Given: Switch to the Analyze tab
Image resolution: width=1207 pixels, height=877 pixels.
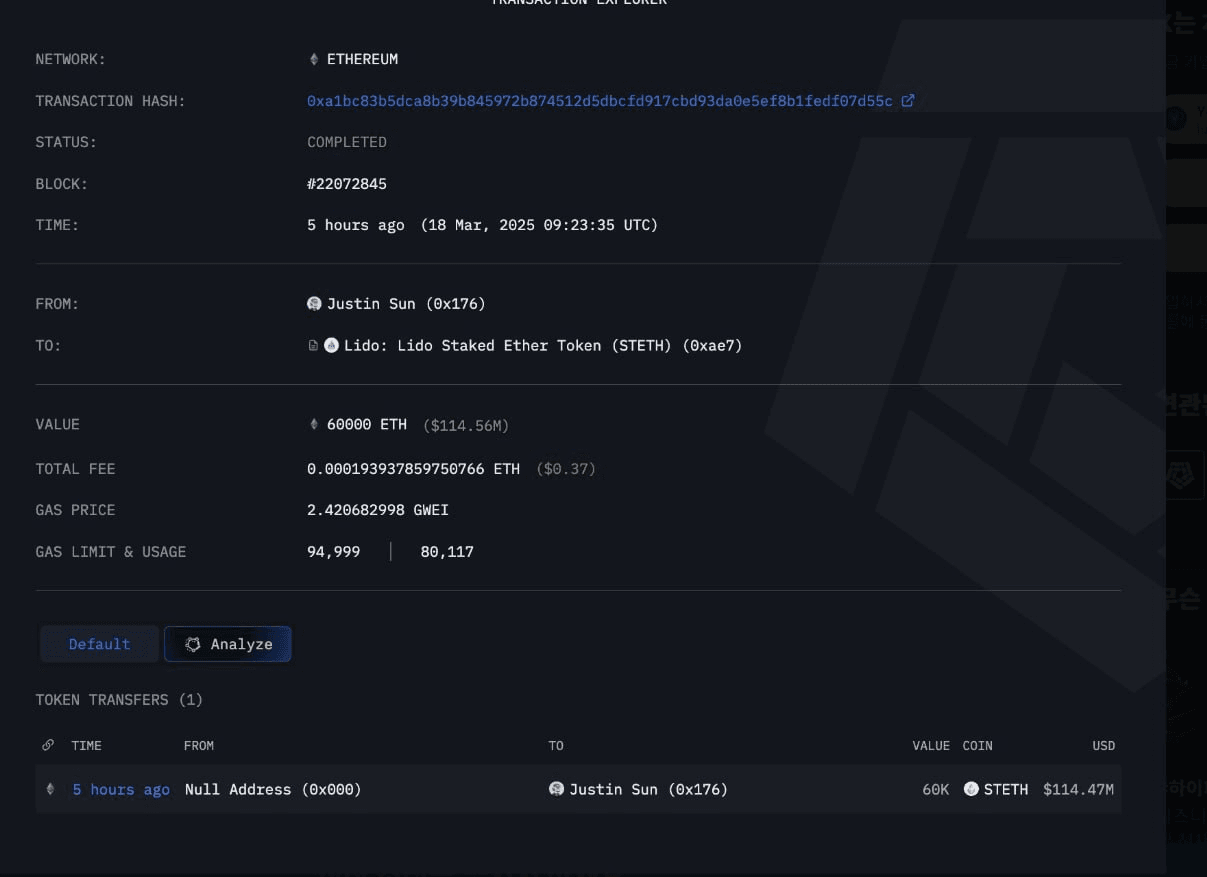Looking at the screenshot, I should point(228,644).
